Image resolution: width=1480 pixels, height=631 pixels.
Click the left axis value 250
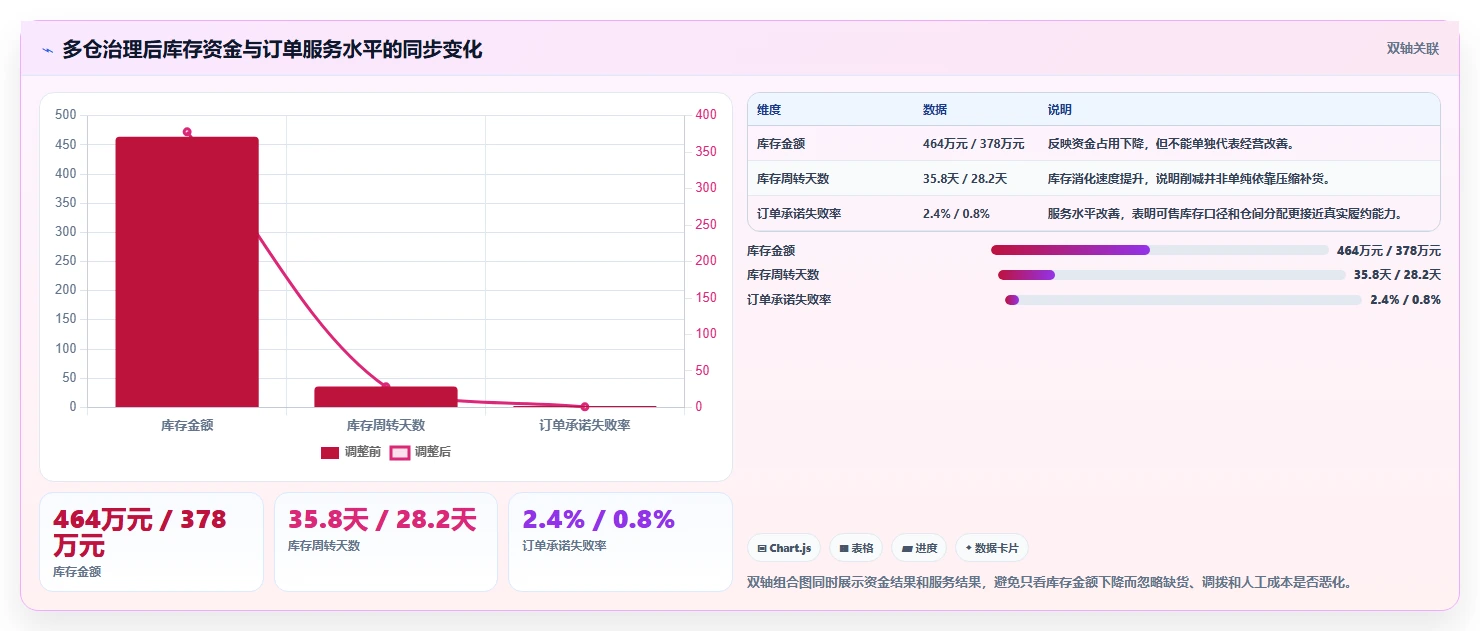pos(66,261)
